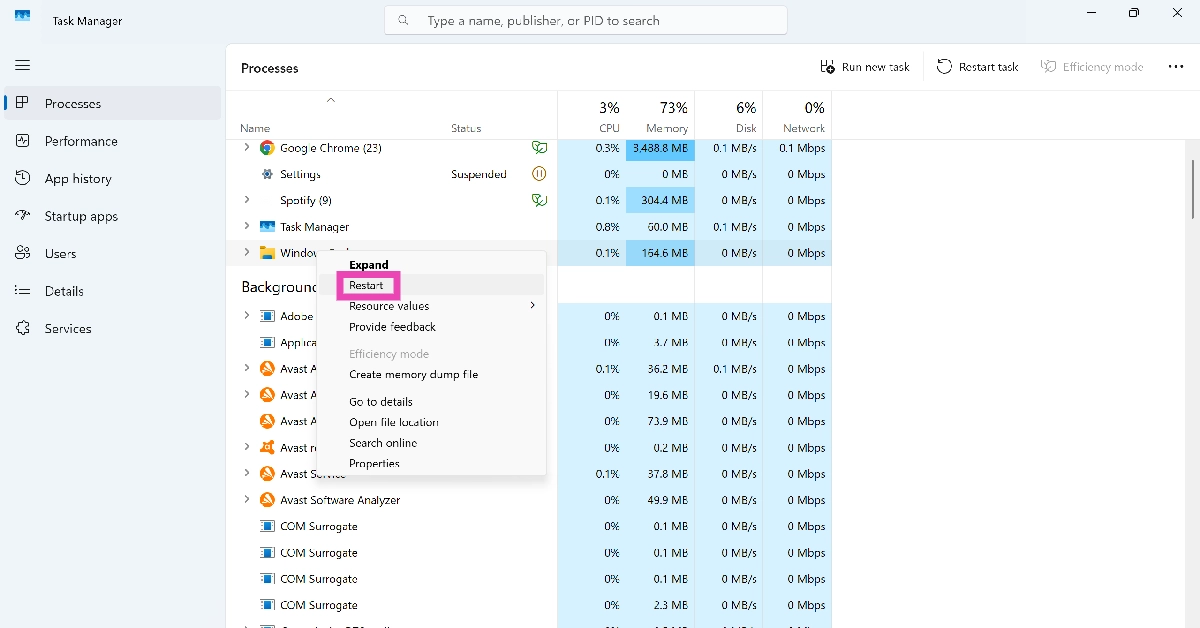This screenshot has height=628, width=1200.
Task: Open App history from sidebar
Action: pyautogui.click(x=78, y=179)
